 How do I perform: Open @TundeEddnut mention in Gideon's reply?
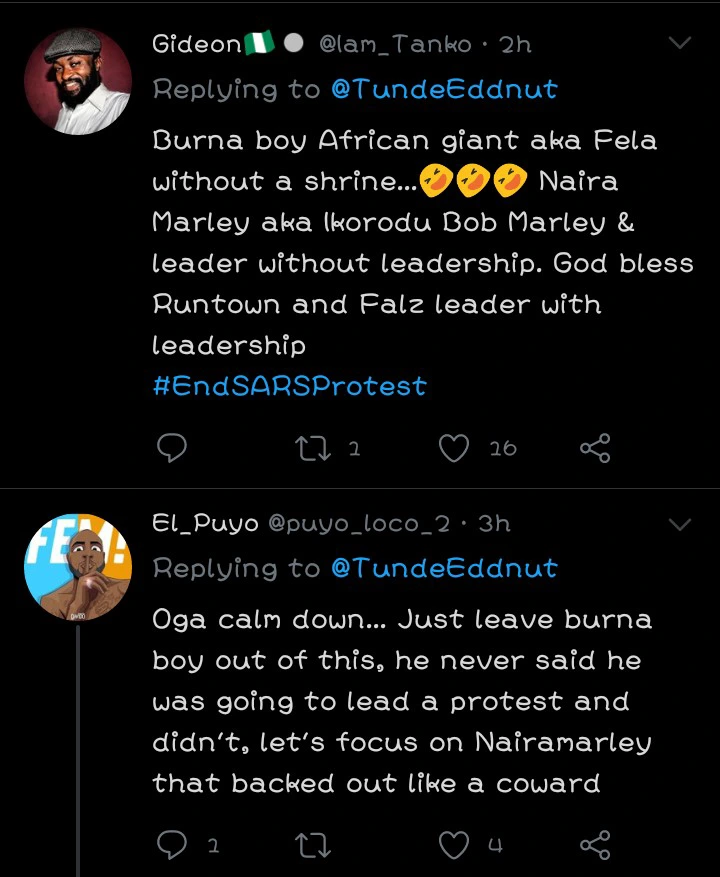(x=444, y=90)
